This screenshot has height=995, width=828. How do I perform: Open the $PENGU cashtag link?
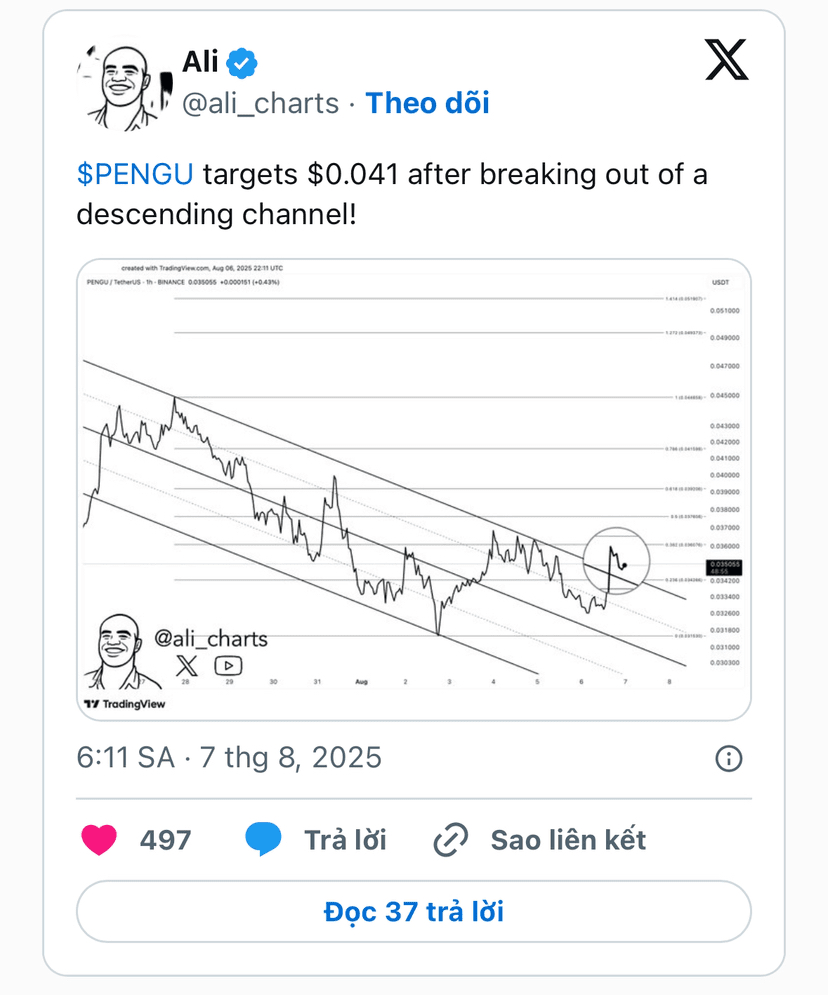pyautogui.click(x=135, y=175)
